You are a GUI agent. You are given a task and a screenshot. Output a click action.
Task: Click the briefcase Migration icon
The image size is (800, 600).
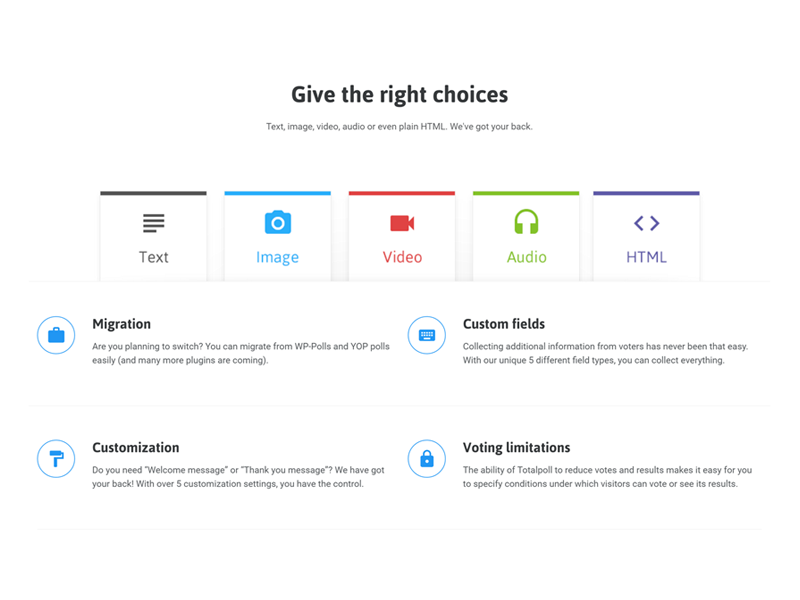(56, 335)
